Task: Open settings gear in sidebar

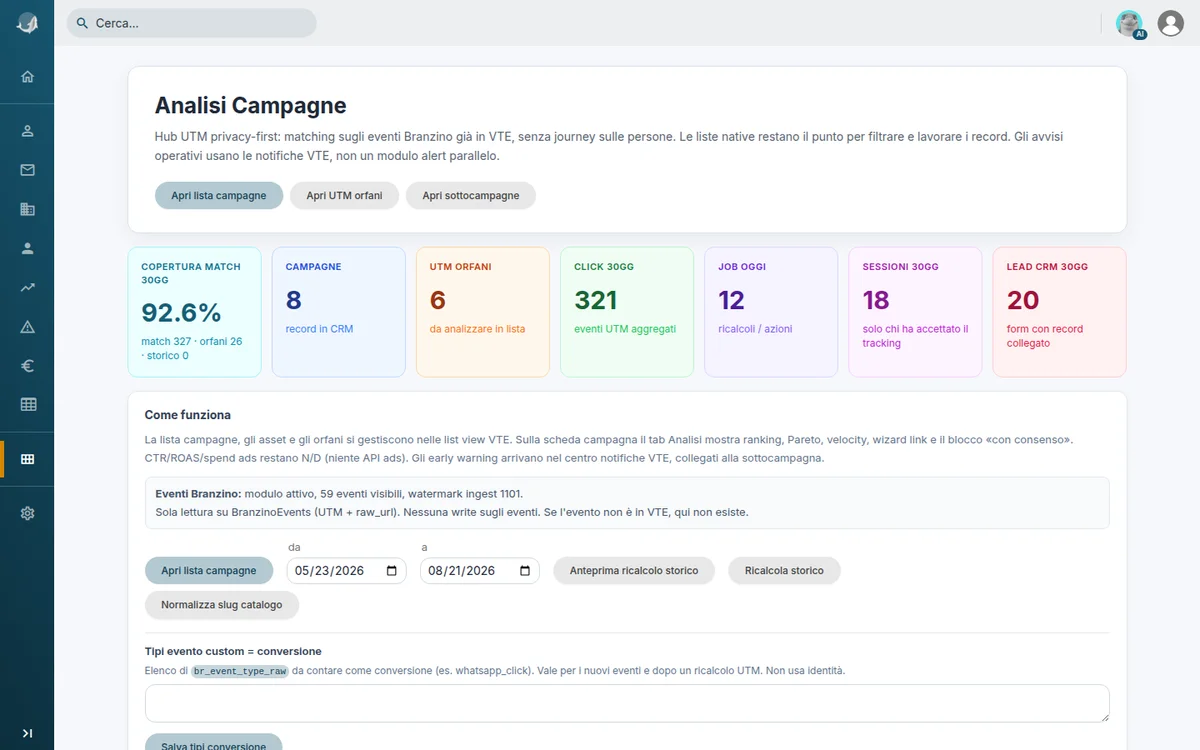Action: pos(27,513)
